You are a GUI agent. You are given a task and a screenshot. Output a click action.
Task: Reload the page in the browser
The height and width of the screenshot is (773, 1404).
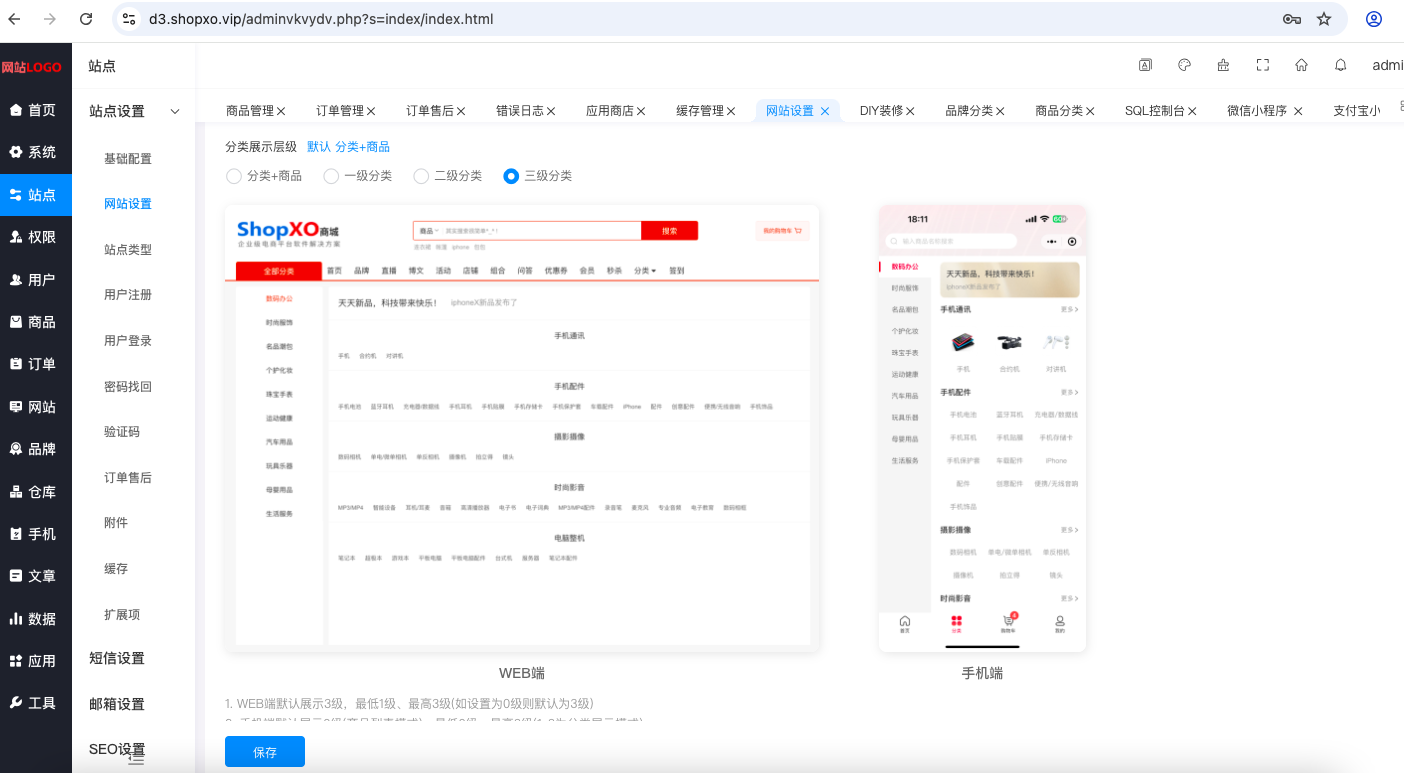[86, 19]
